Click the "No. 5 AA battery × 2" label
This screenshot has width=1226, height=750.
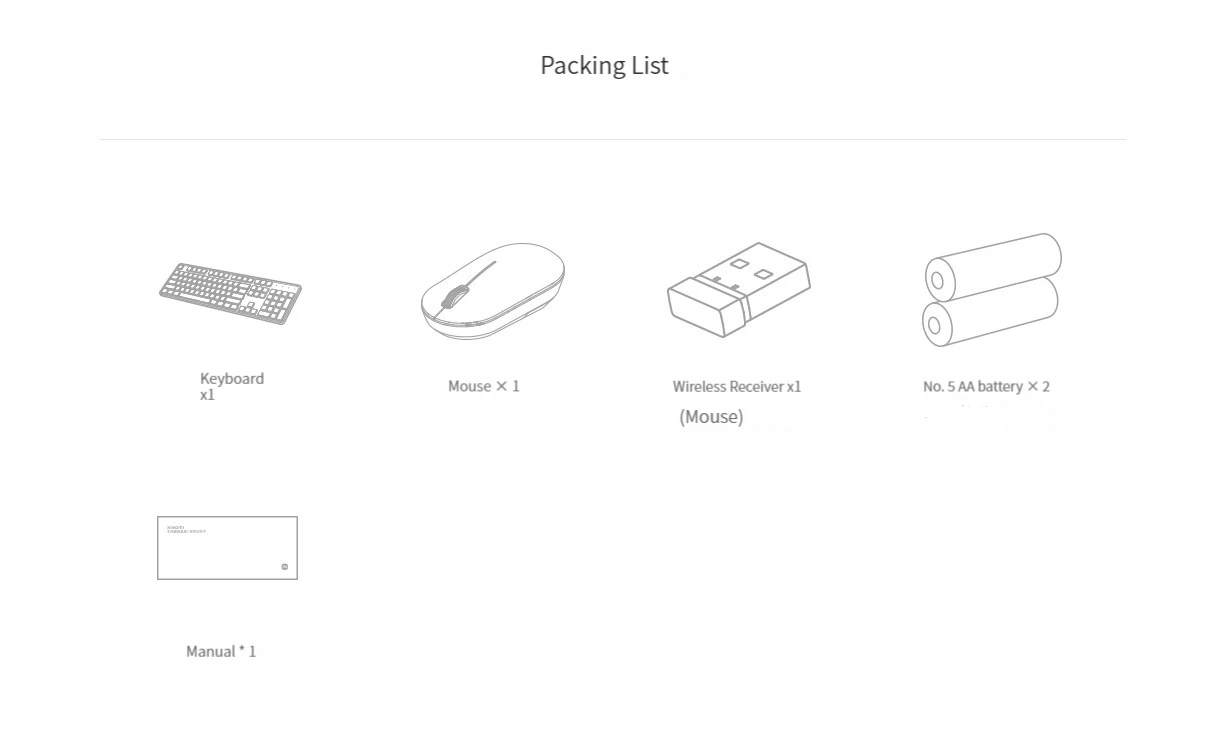coord(986,386)
